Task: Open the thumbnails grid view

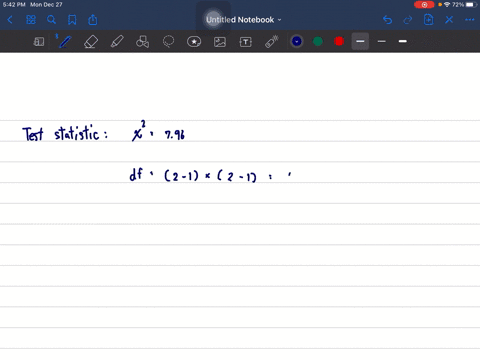Action: 31,20
